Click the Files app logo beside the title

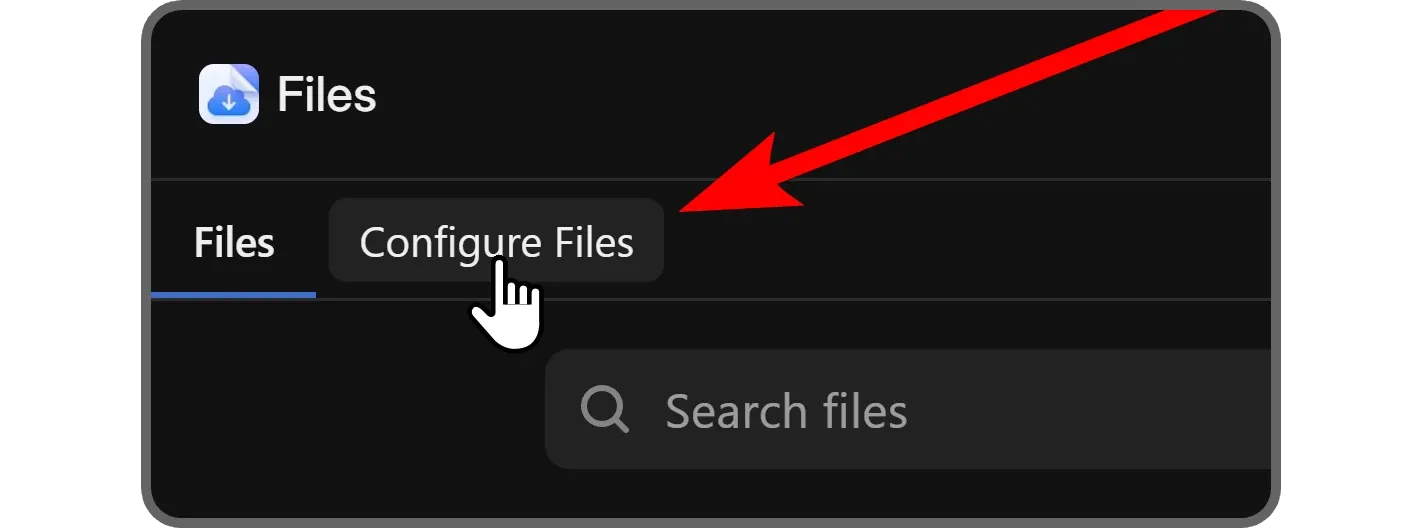pyautogui.click(x=229, y=94)
